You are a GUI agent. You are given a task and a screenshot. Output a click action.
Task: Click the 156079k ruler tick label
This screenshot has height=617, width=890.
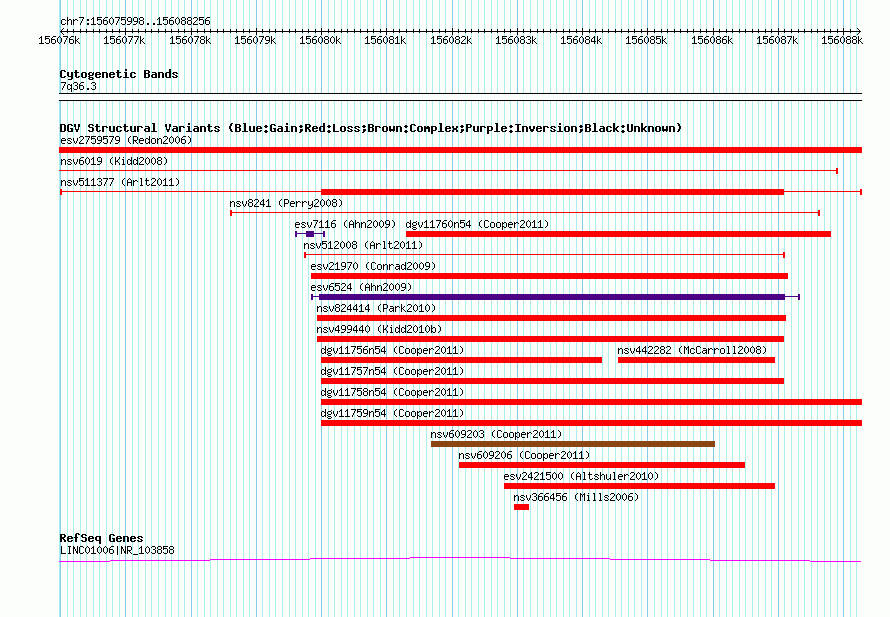tap(255, 40)
